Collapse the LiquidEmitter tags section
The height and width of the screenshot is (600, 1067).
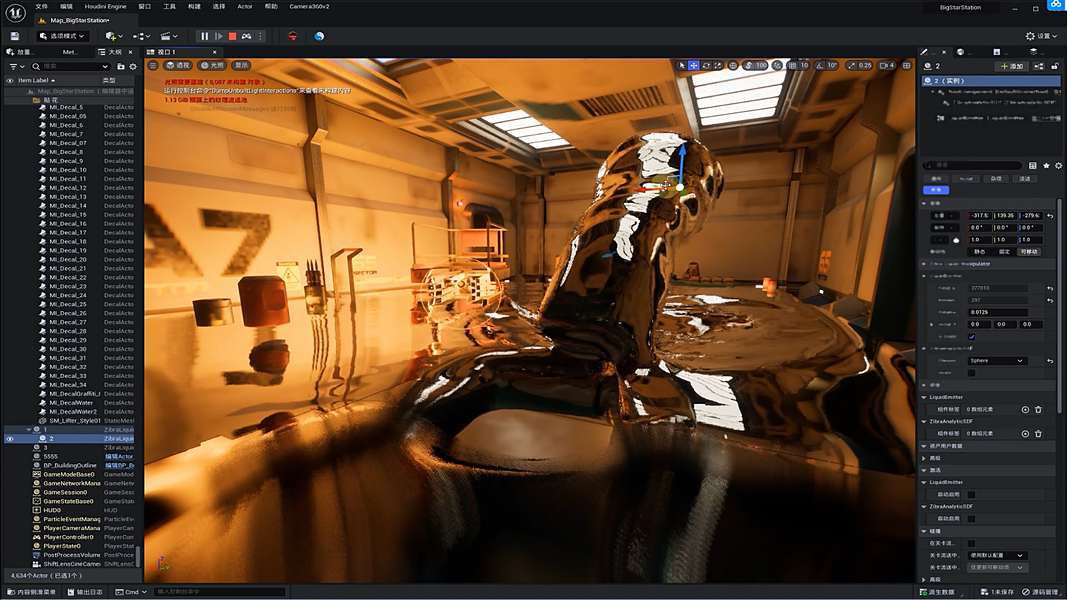click(924, 397)
